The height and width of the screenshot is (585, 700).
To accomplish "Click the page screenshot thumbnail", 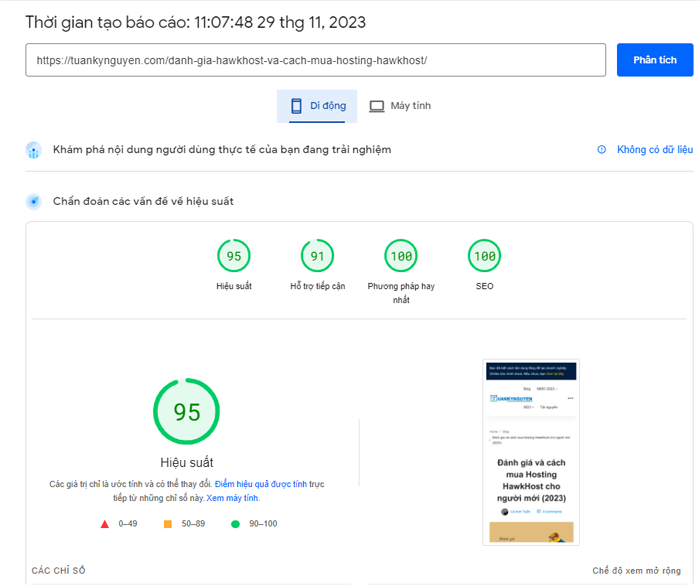I will (x=531, y=452).
